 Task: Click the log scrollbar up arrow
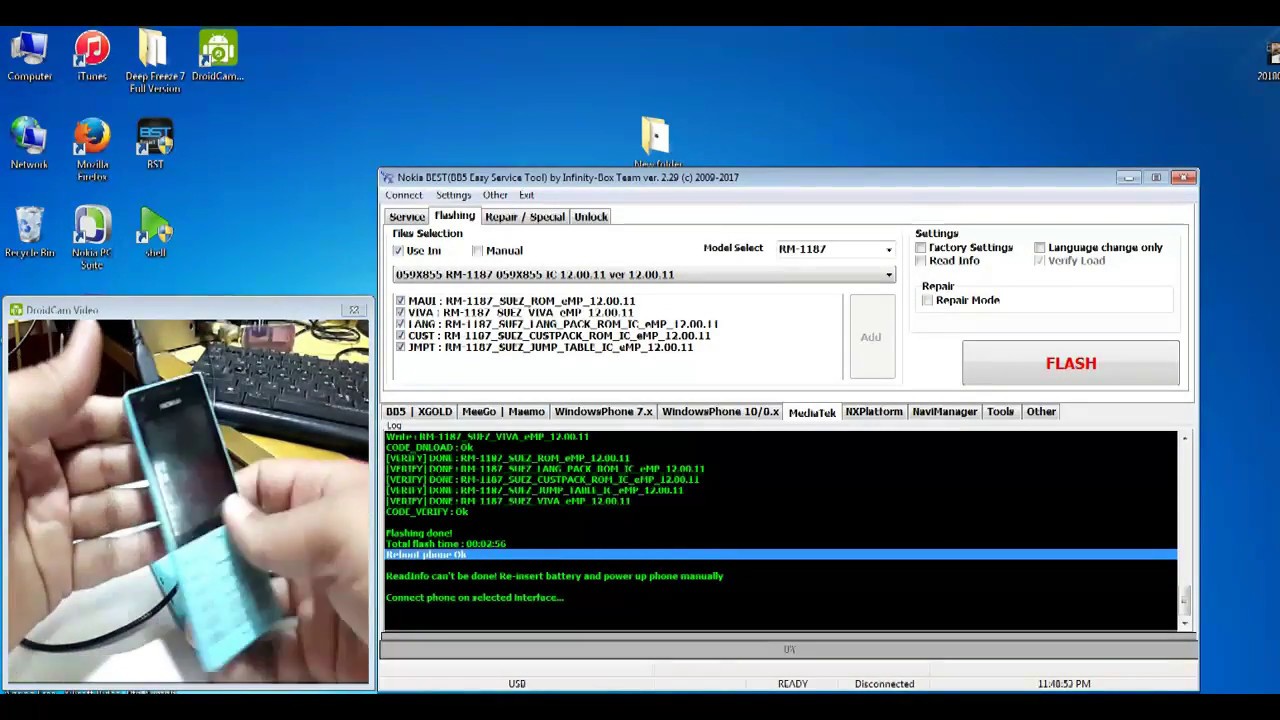(1185, 438)
